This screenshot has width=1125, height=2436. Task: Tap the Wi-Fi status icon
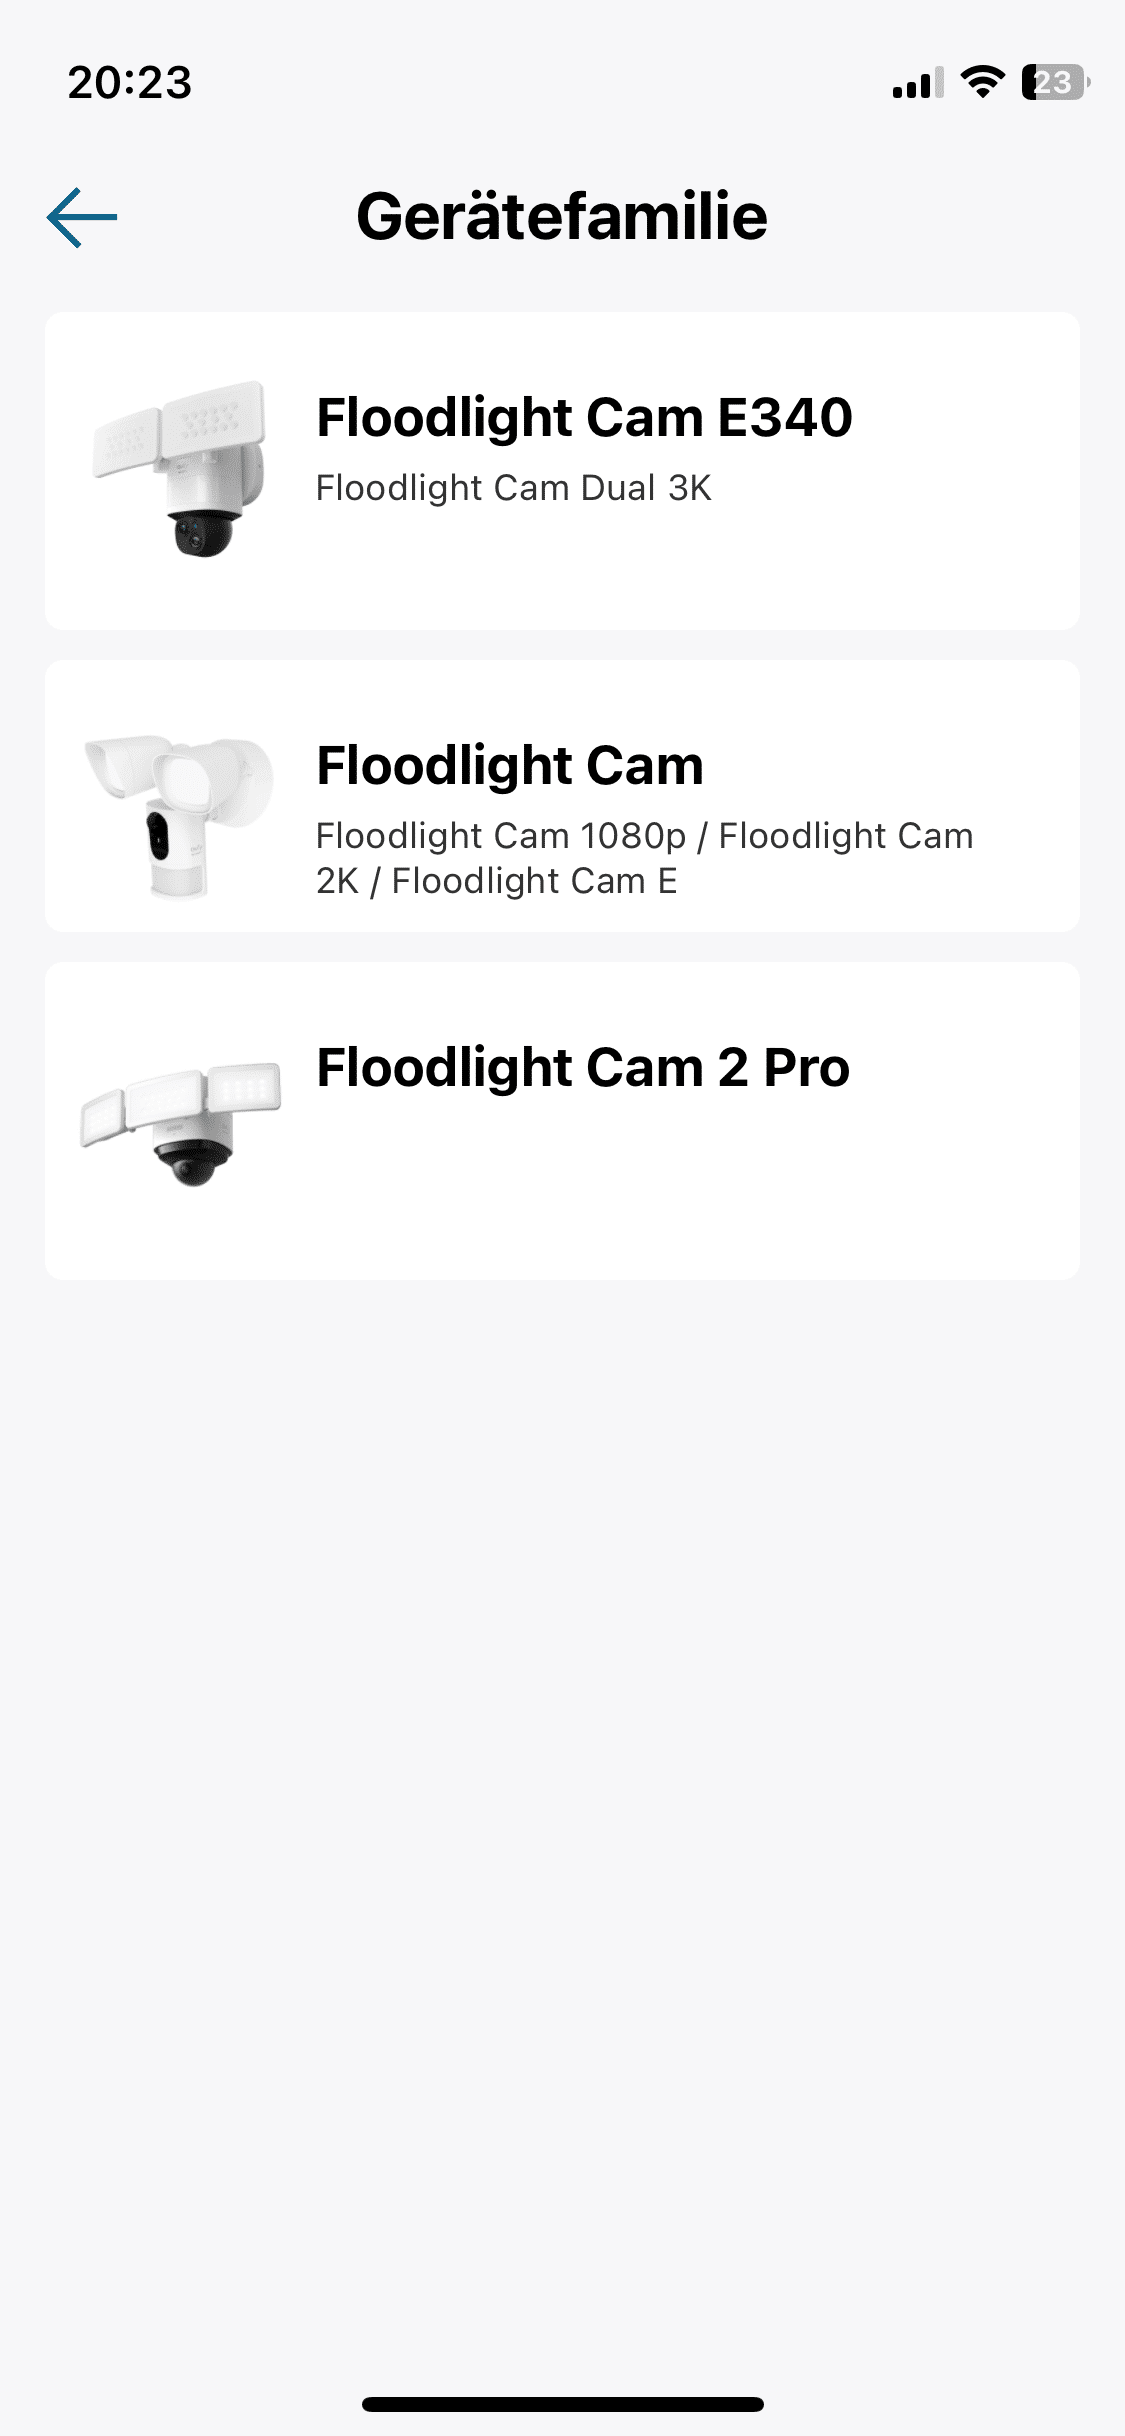[982, 82]
